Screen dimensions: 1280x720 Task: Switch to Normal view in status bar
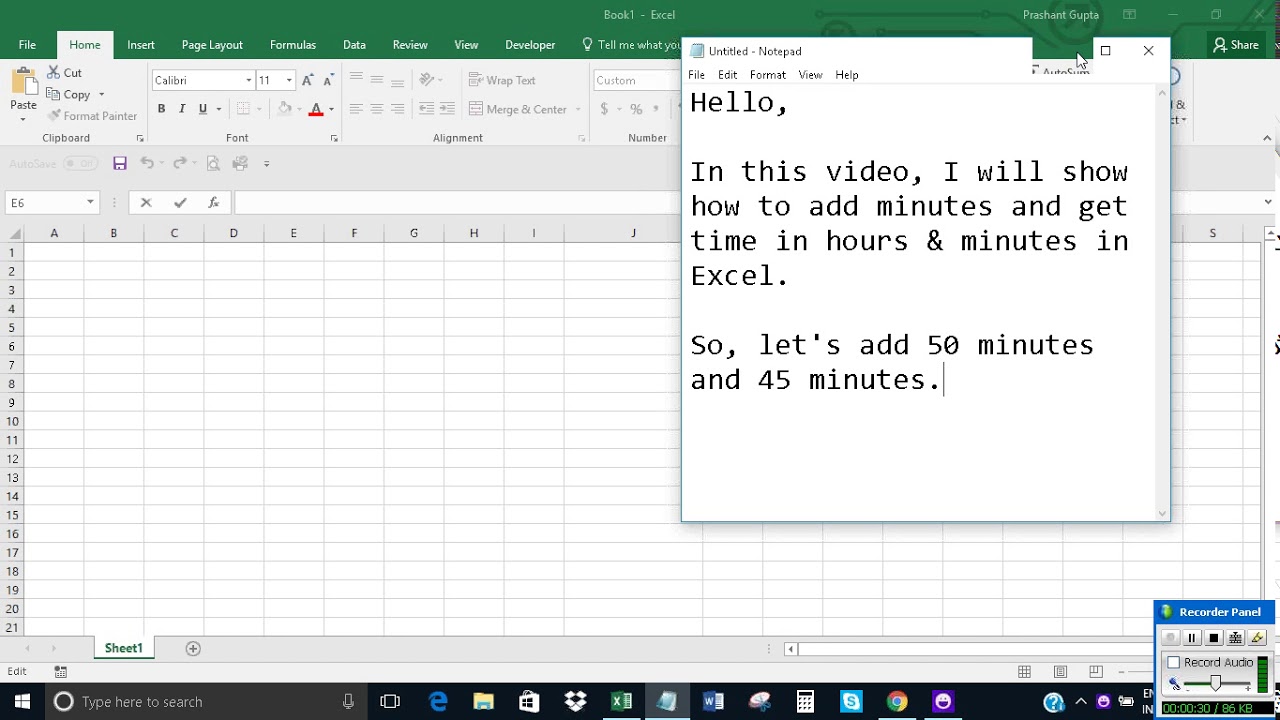tap(1024, 671)
